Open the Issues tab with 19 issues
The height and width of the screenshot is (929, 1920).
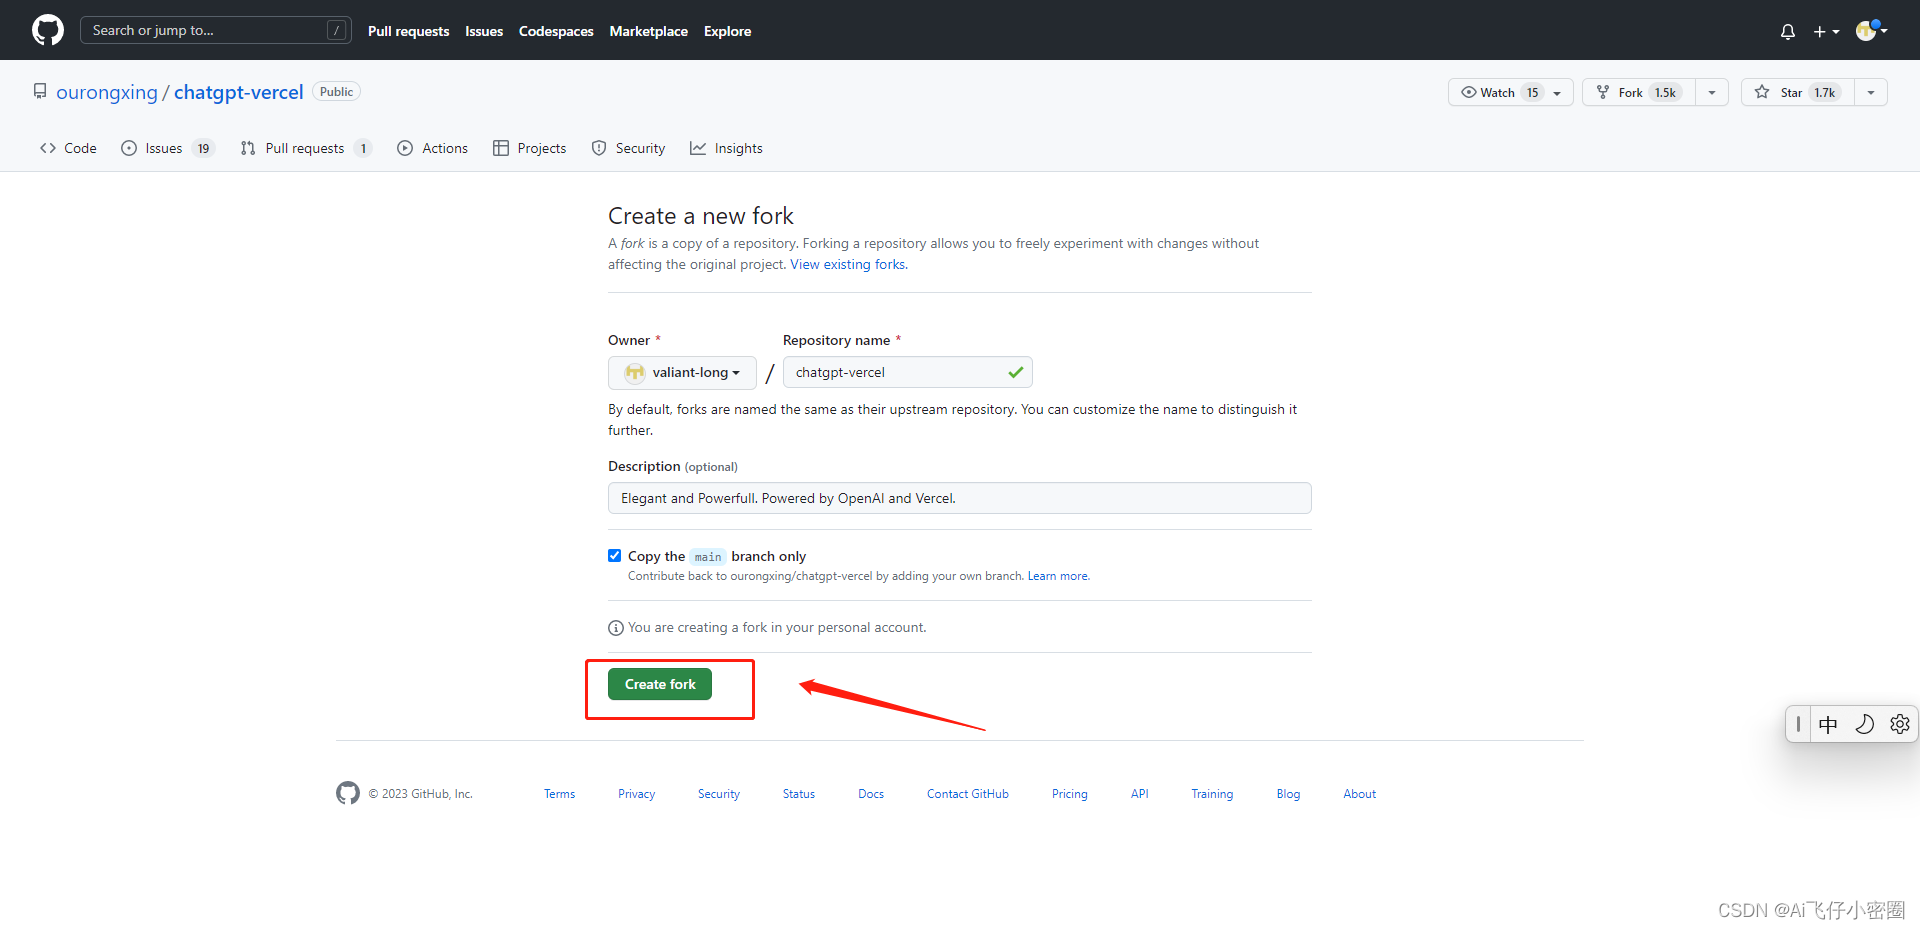(167, 148)
